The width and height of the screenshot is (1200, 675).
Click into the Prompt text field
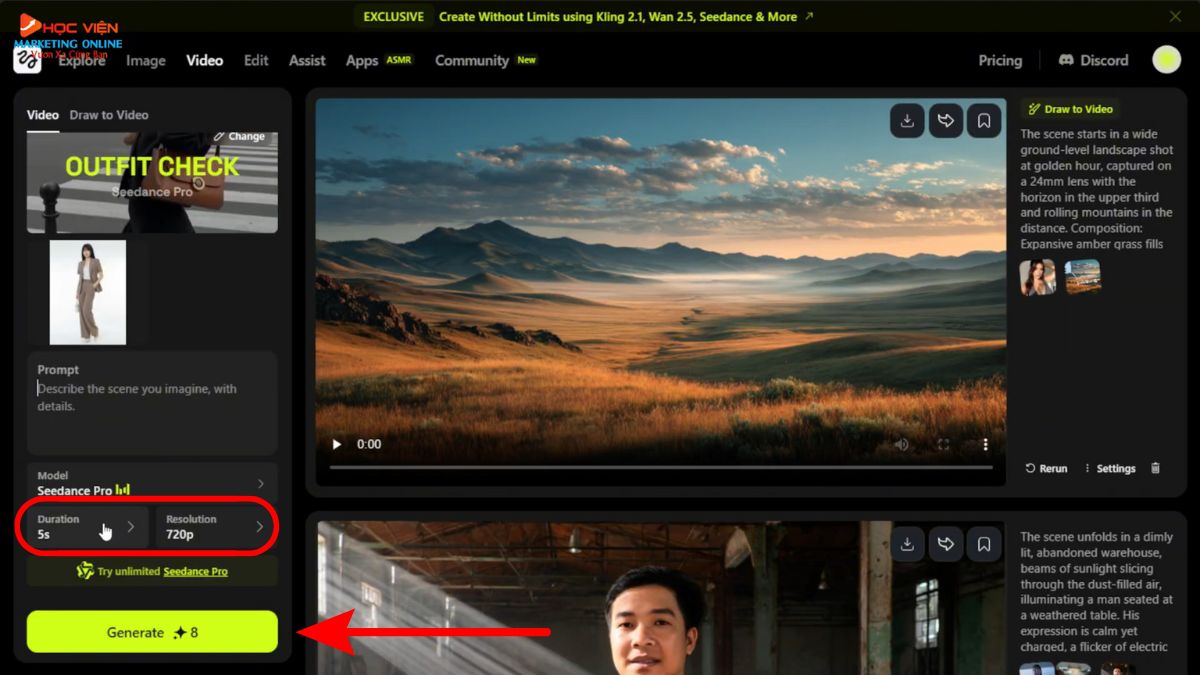pyautogui.click(x=152, y=405)
